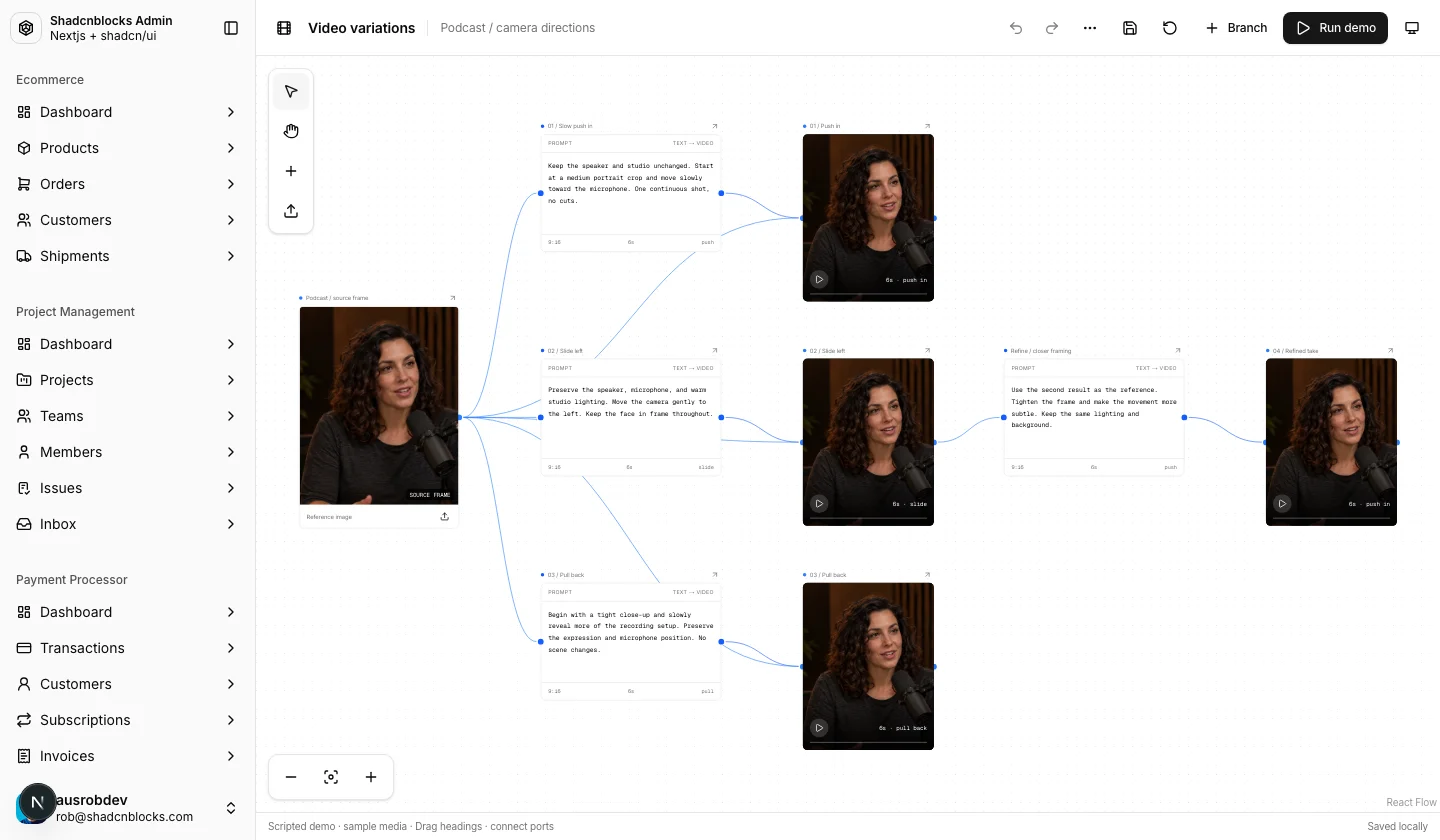Click the fit view icon
This screenshot has width=1440, height=840.
[x=331, y=777]
